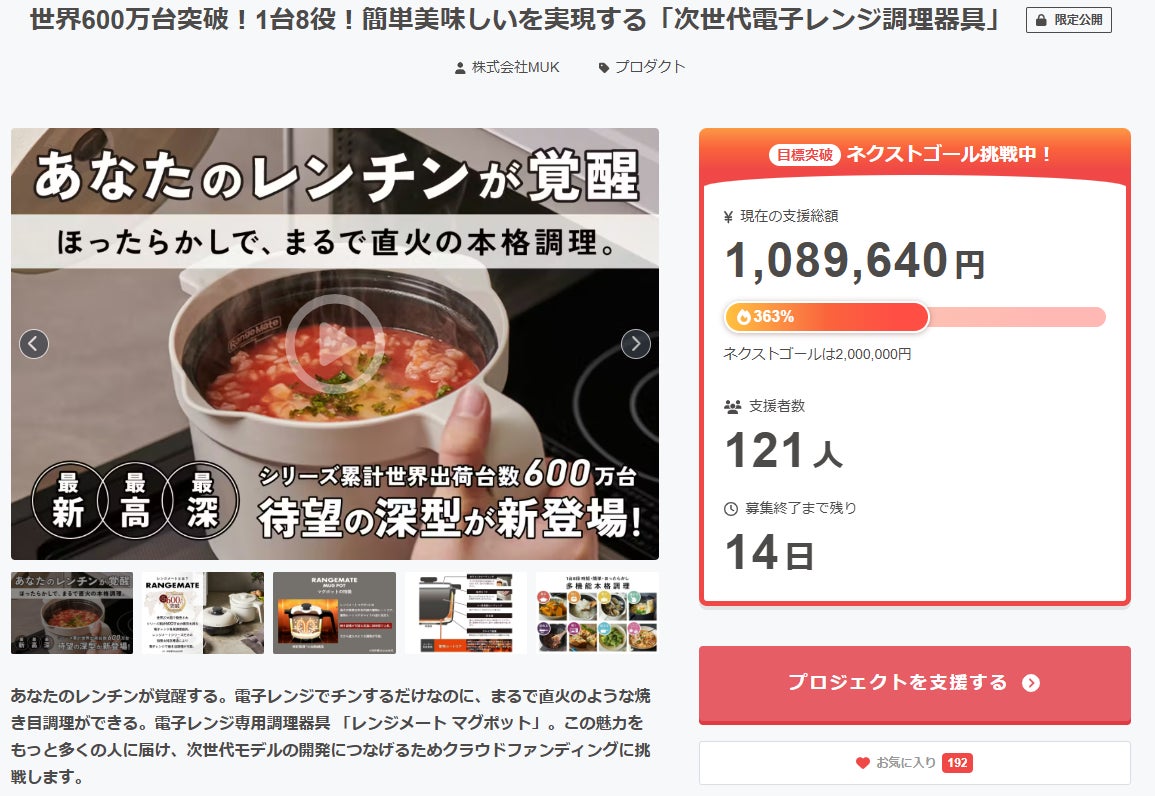This screenshot has height=796, width=1155.
Task: Go to previous slide with left arrow
Action: coord(34,344)
